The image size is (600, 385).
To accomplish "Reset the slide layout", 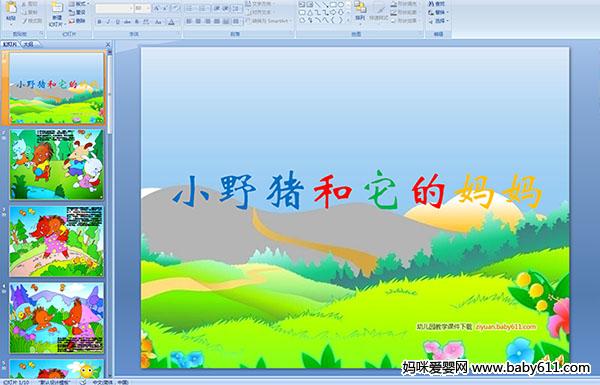I will pyautogui.click(x=78, y=12).
